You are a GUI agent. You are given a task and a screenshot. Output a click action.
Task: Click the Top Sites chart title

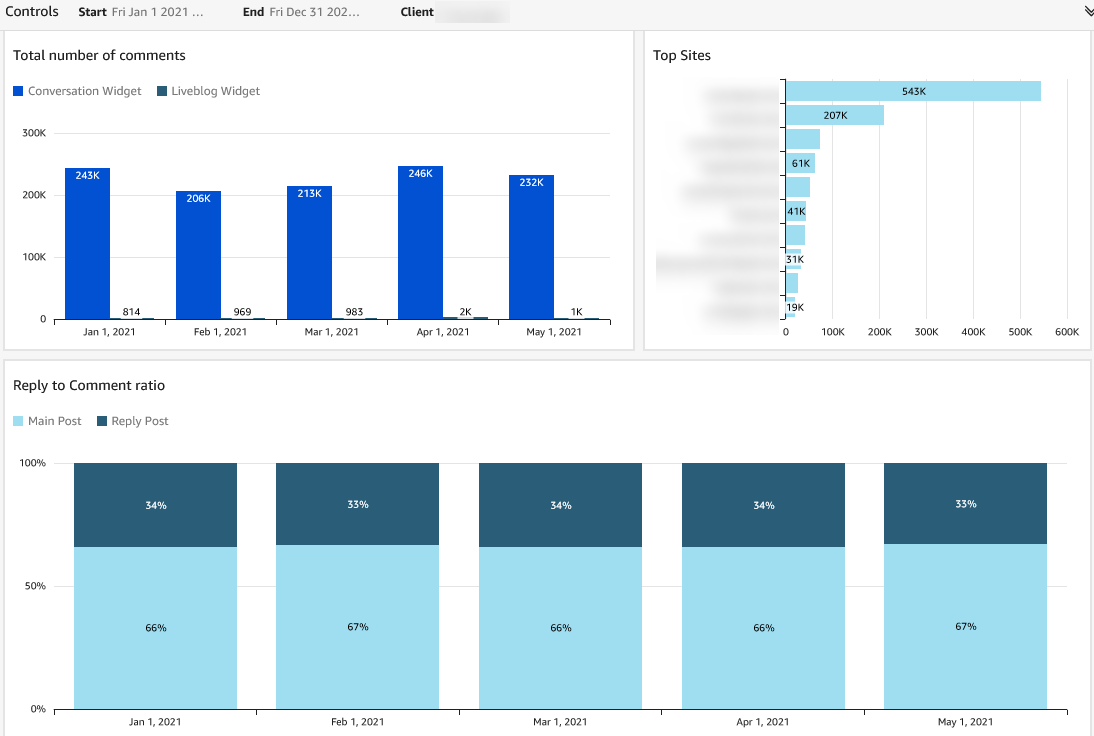(x=682, y=56)
